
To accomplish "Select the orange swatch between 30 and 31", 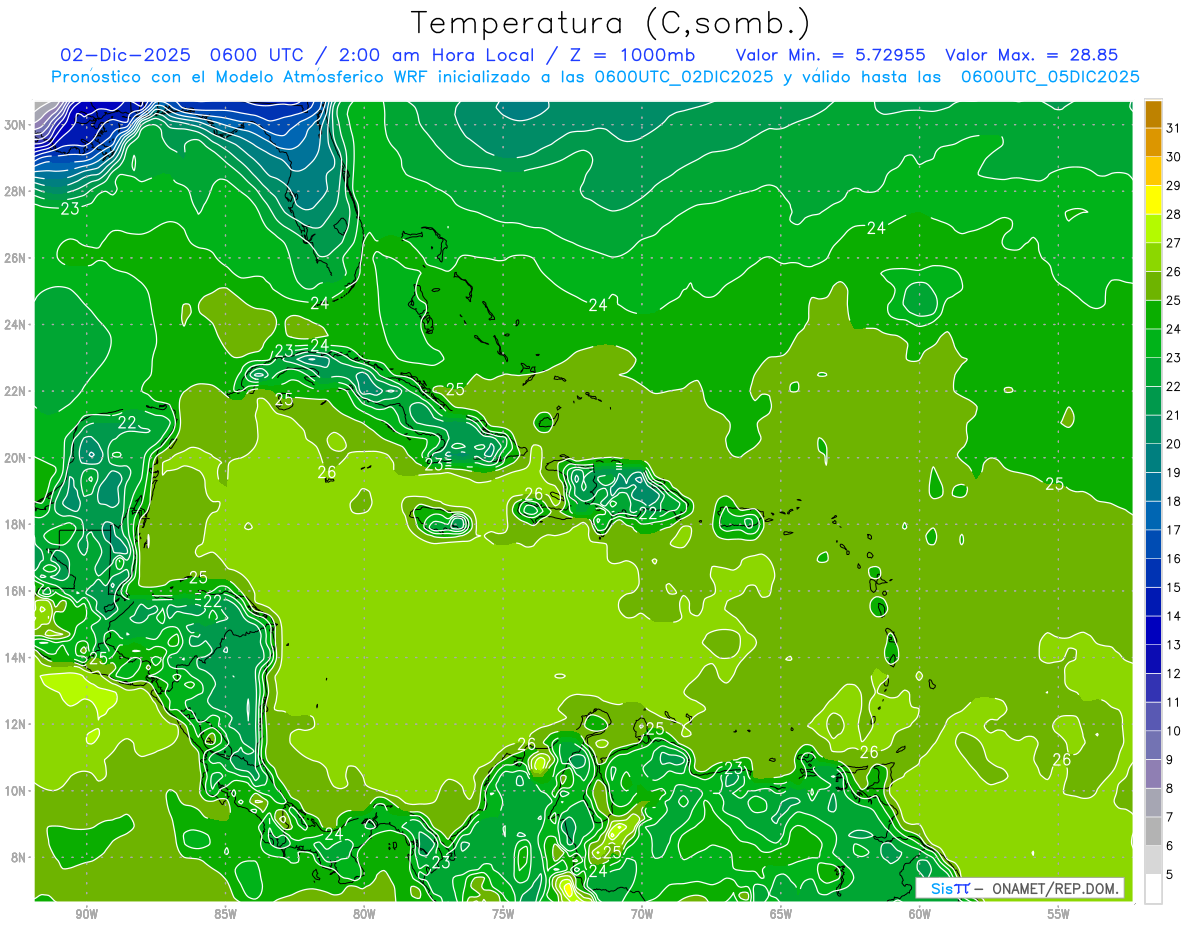I will click(x=1153, y=143).
